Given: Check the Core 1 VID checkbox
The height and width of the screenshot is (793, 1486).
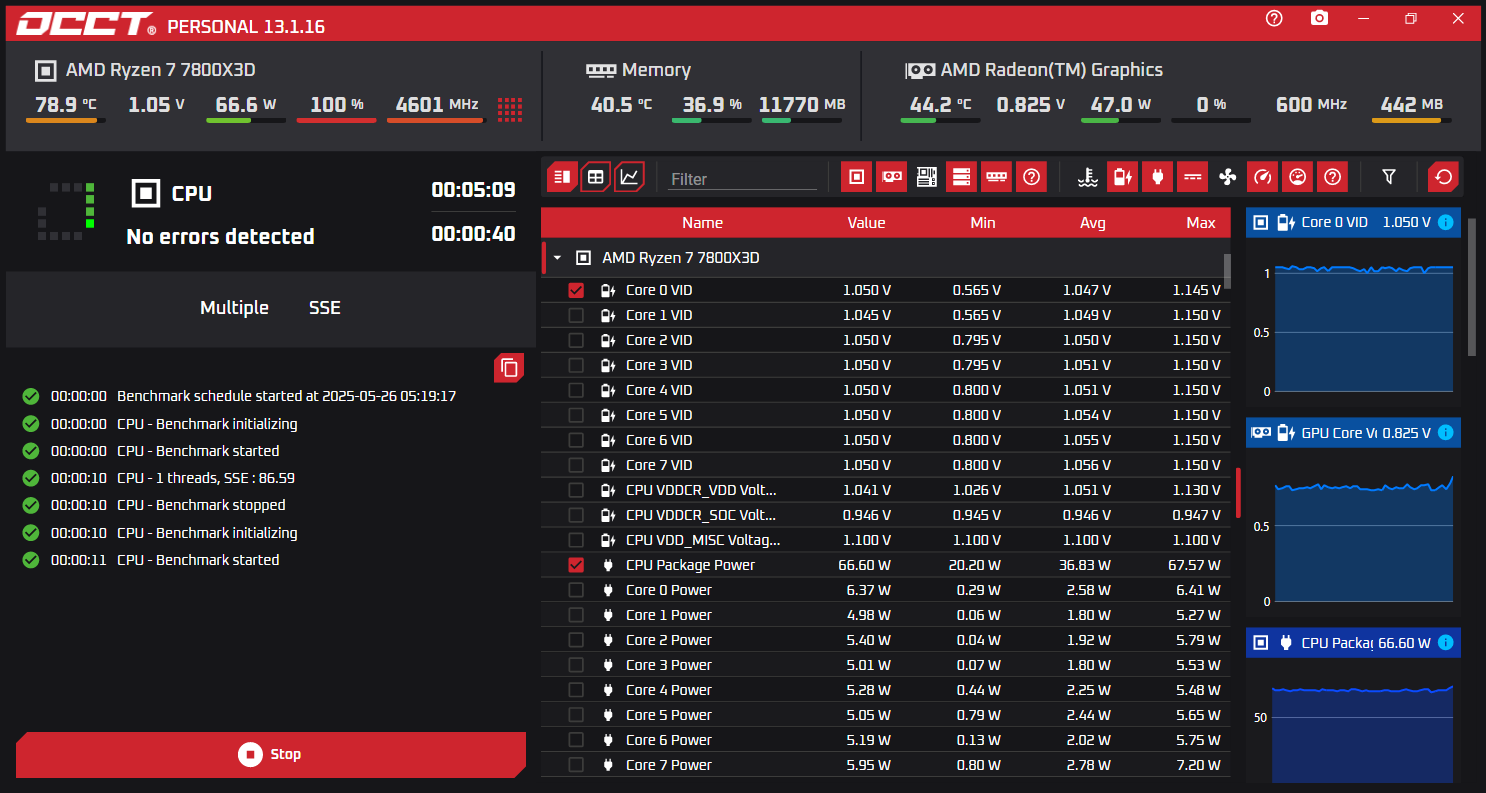Looking at the screenshot, I should [576, 315].
